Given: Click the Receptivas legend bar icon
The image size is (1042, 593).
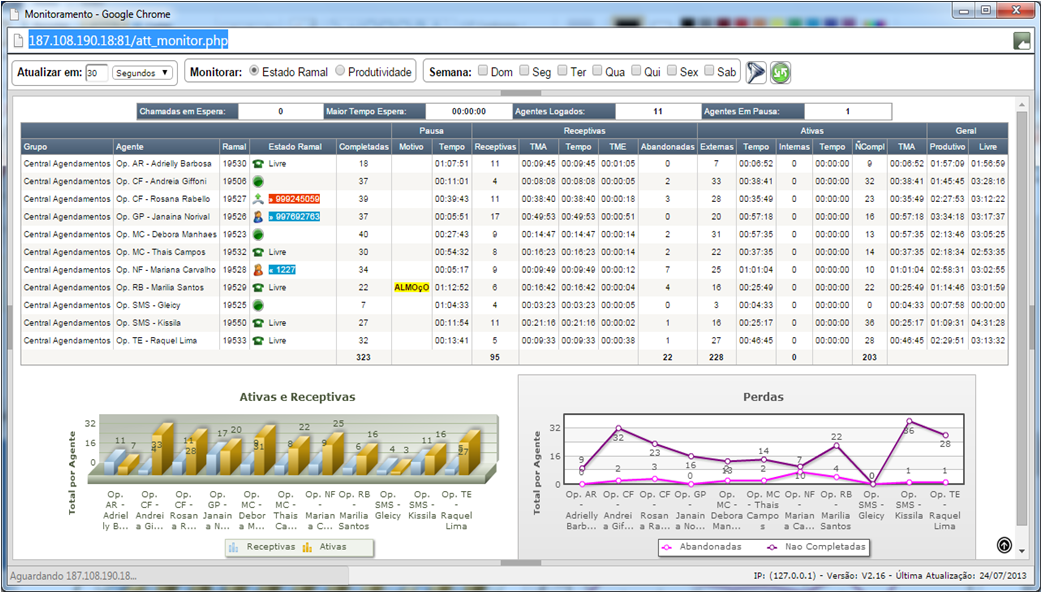Looking at the screenshot, I should click(233, 547).
